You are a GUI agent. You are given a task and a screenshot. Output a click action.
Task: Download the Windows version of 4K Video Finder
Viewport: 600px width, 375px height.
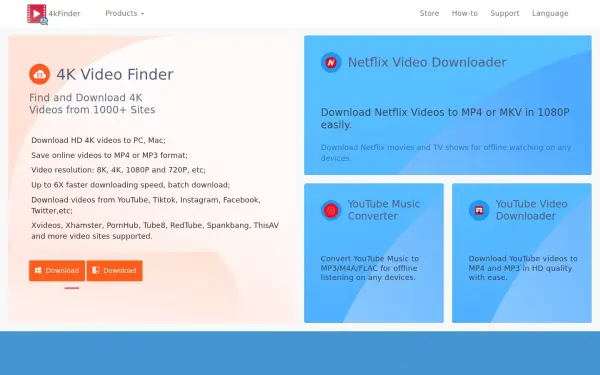57,271
